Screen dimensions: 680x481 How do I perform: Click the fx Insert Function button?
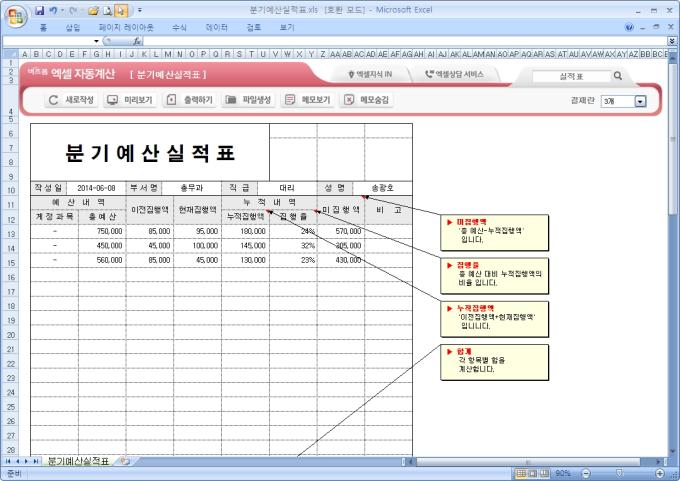coord(137,41)
